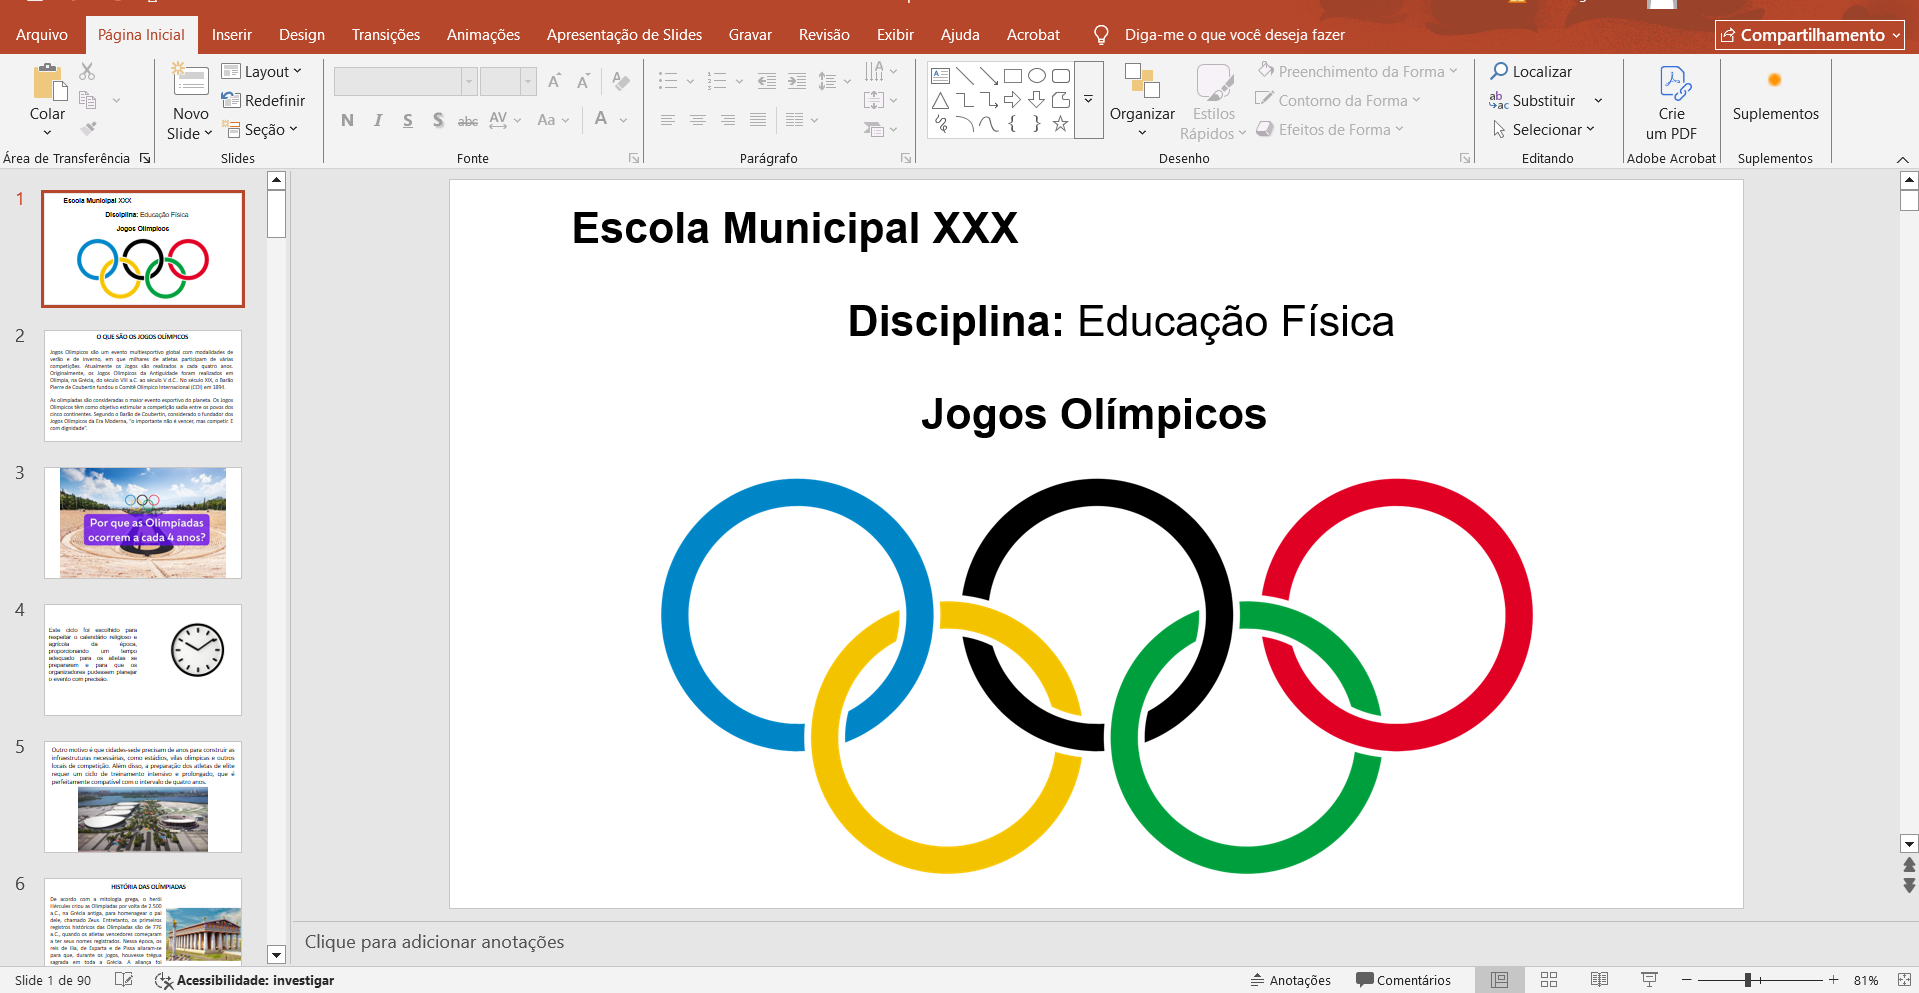This screenshot has height=993, width=1919.
Task: Click the Compartilhamento share button
Action: pyautogui.click(x=1810, y=35)
